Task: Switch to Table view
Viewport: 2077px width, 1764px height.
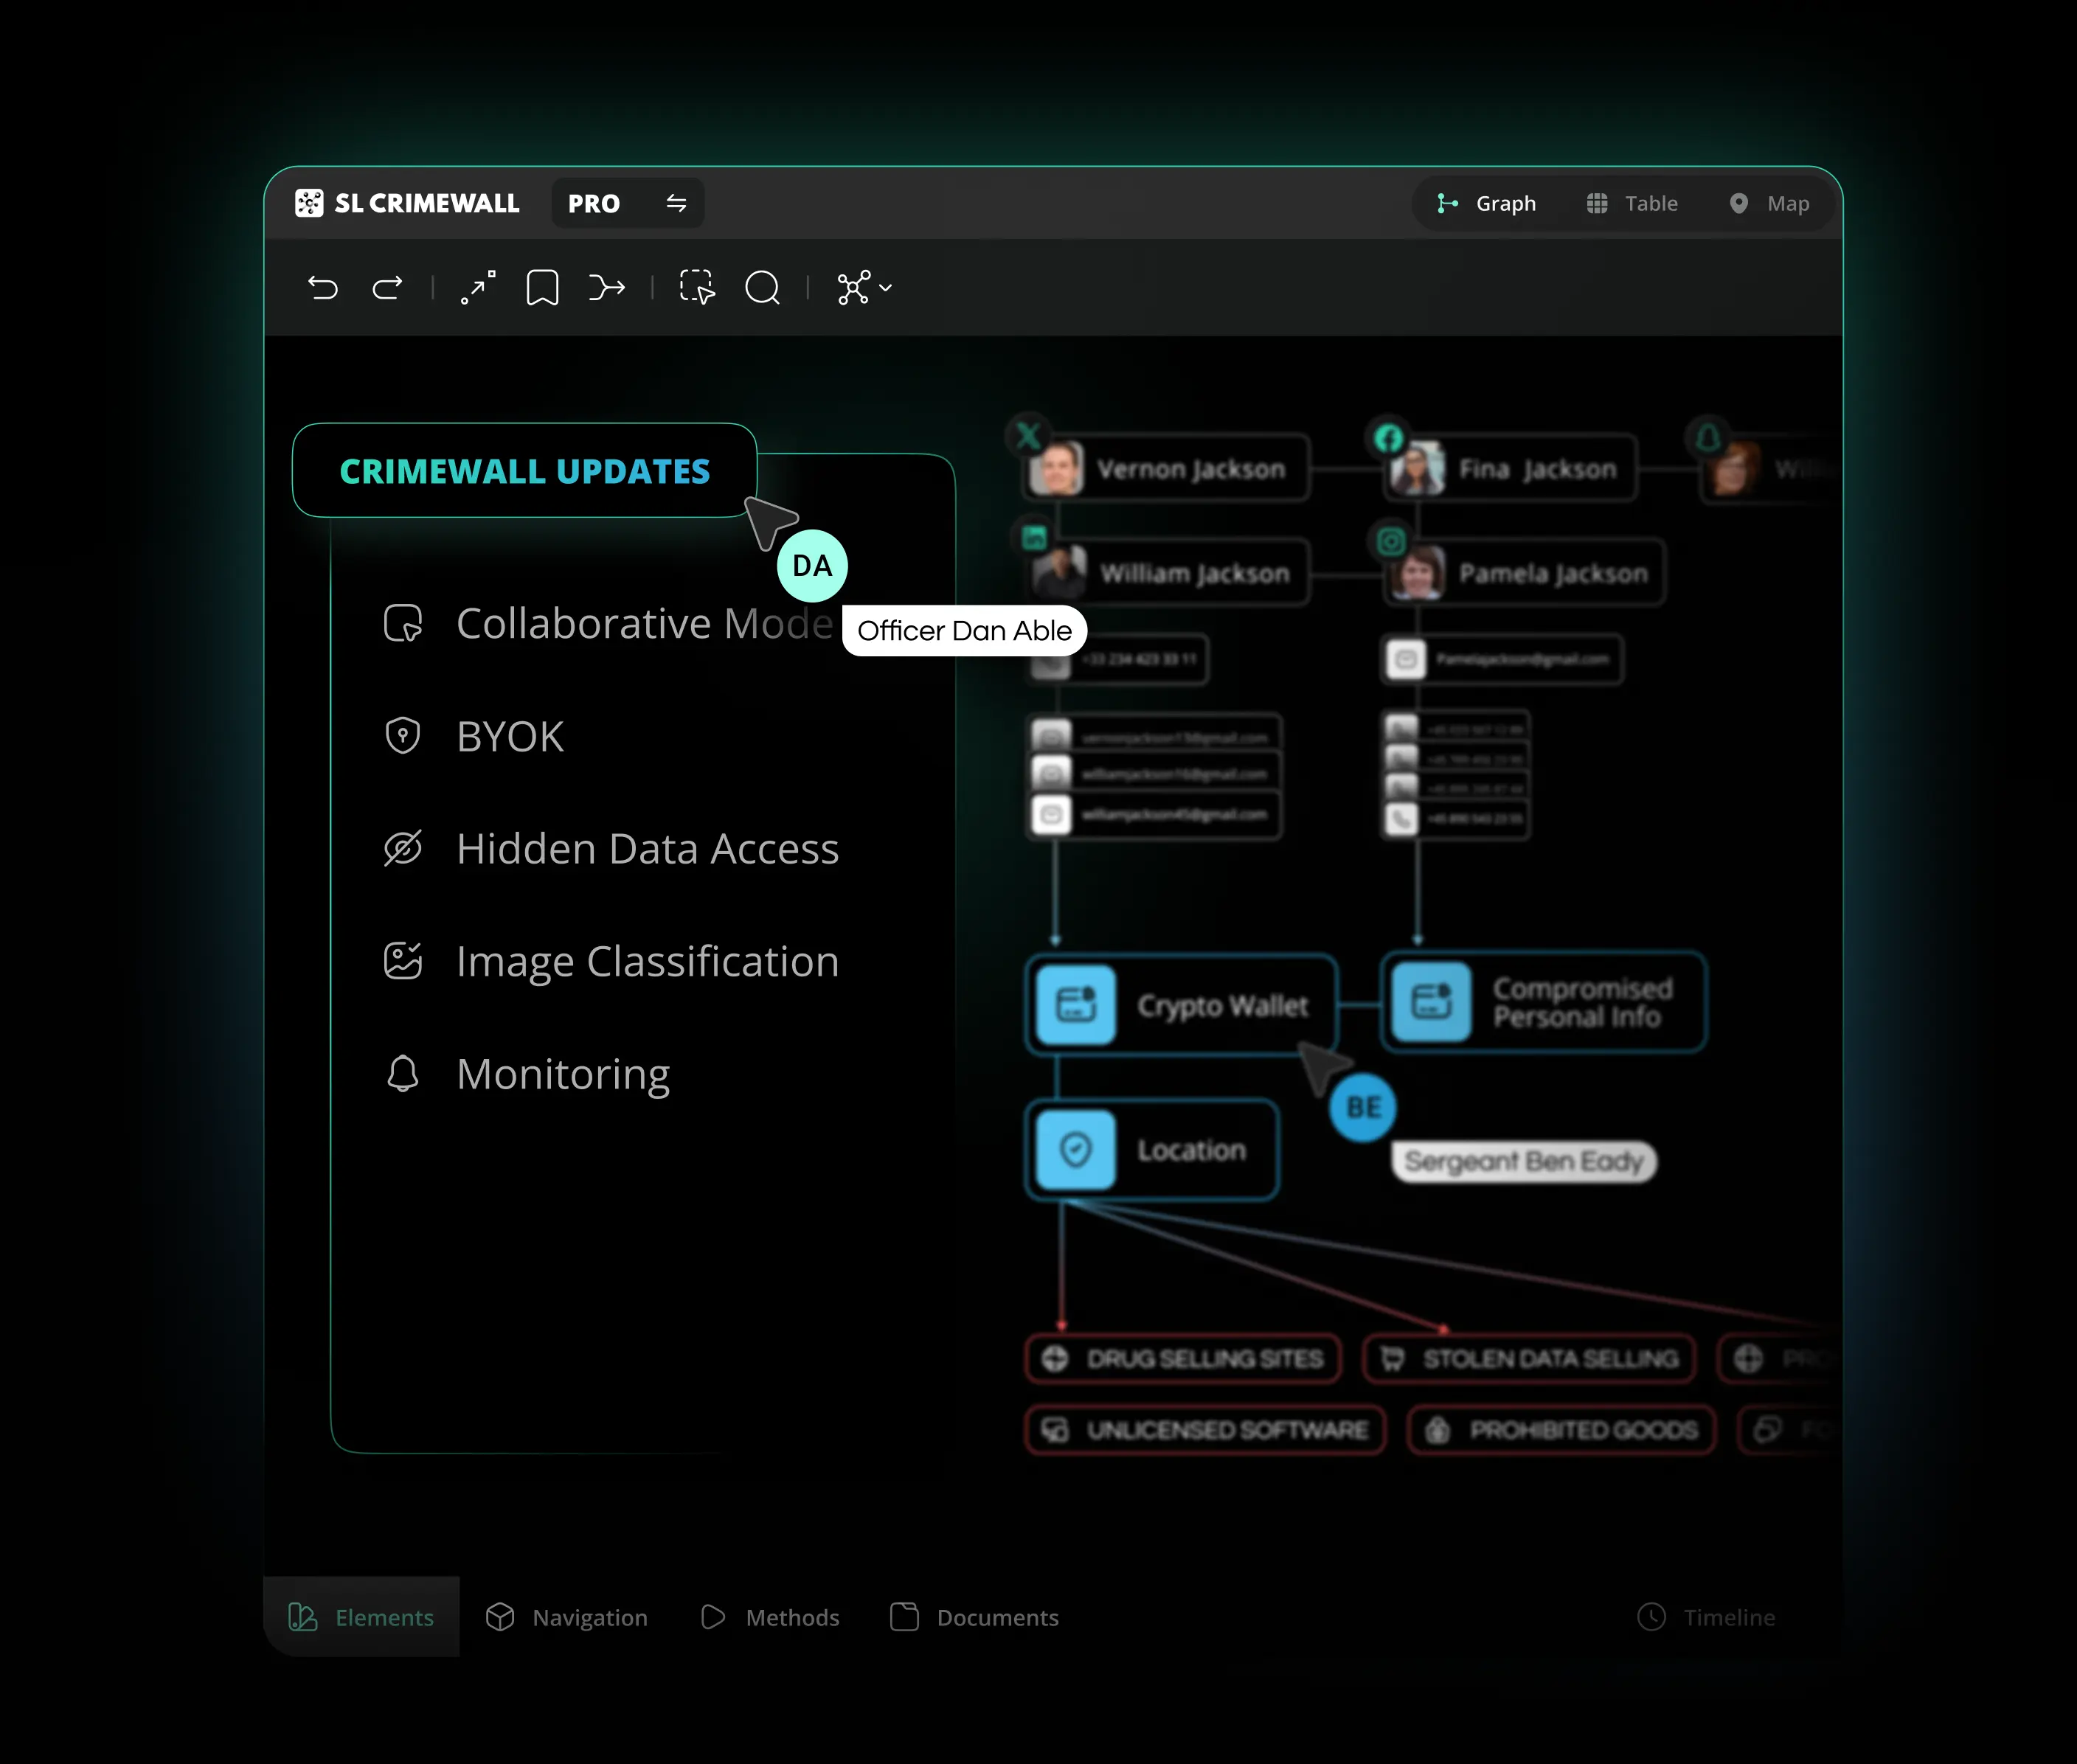Action: coord(1632,203)
